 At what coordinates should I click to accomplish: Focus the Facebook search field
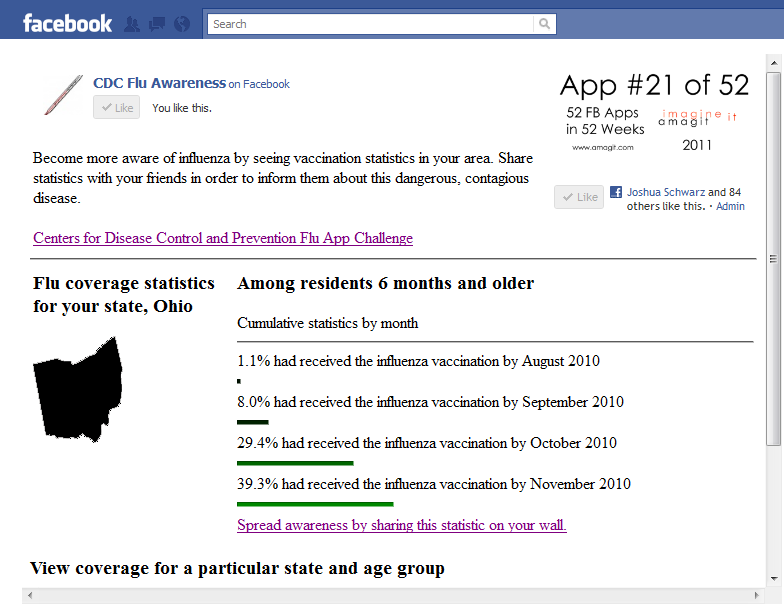tap(370, 24)
